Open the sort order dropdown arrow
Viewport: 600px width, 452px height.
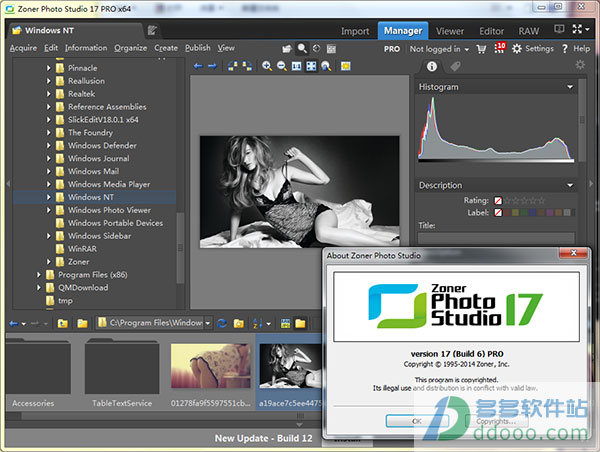pos(269,324)
